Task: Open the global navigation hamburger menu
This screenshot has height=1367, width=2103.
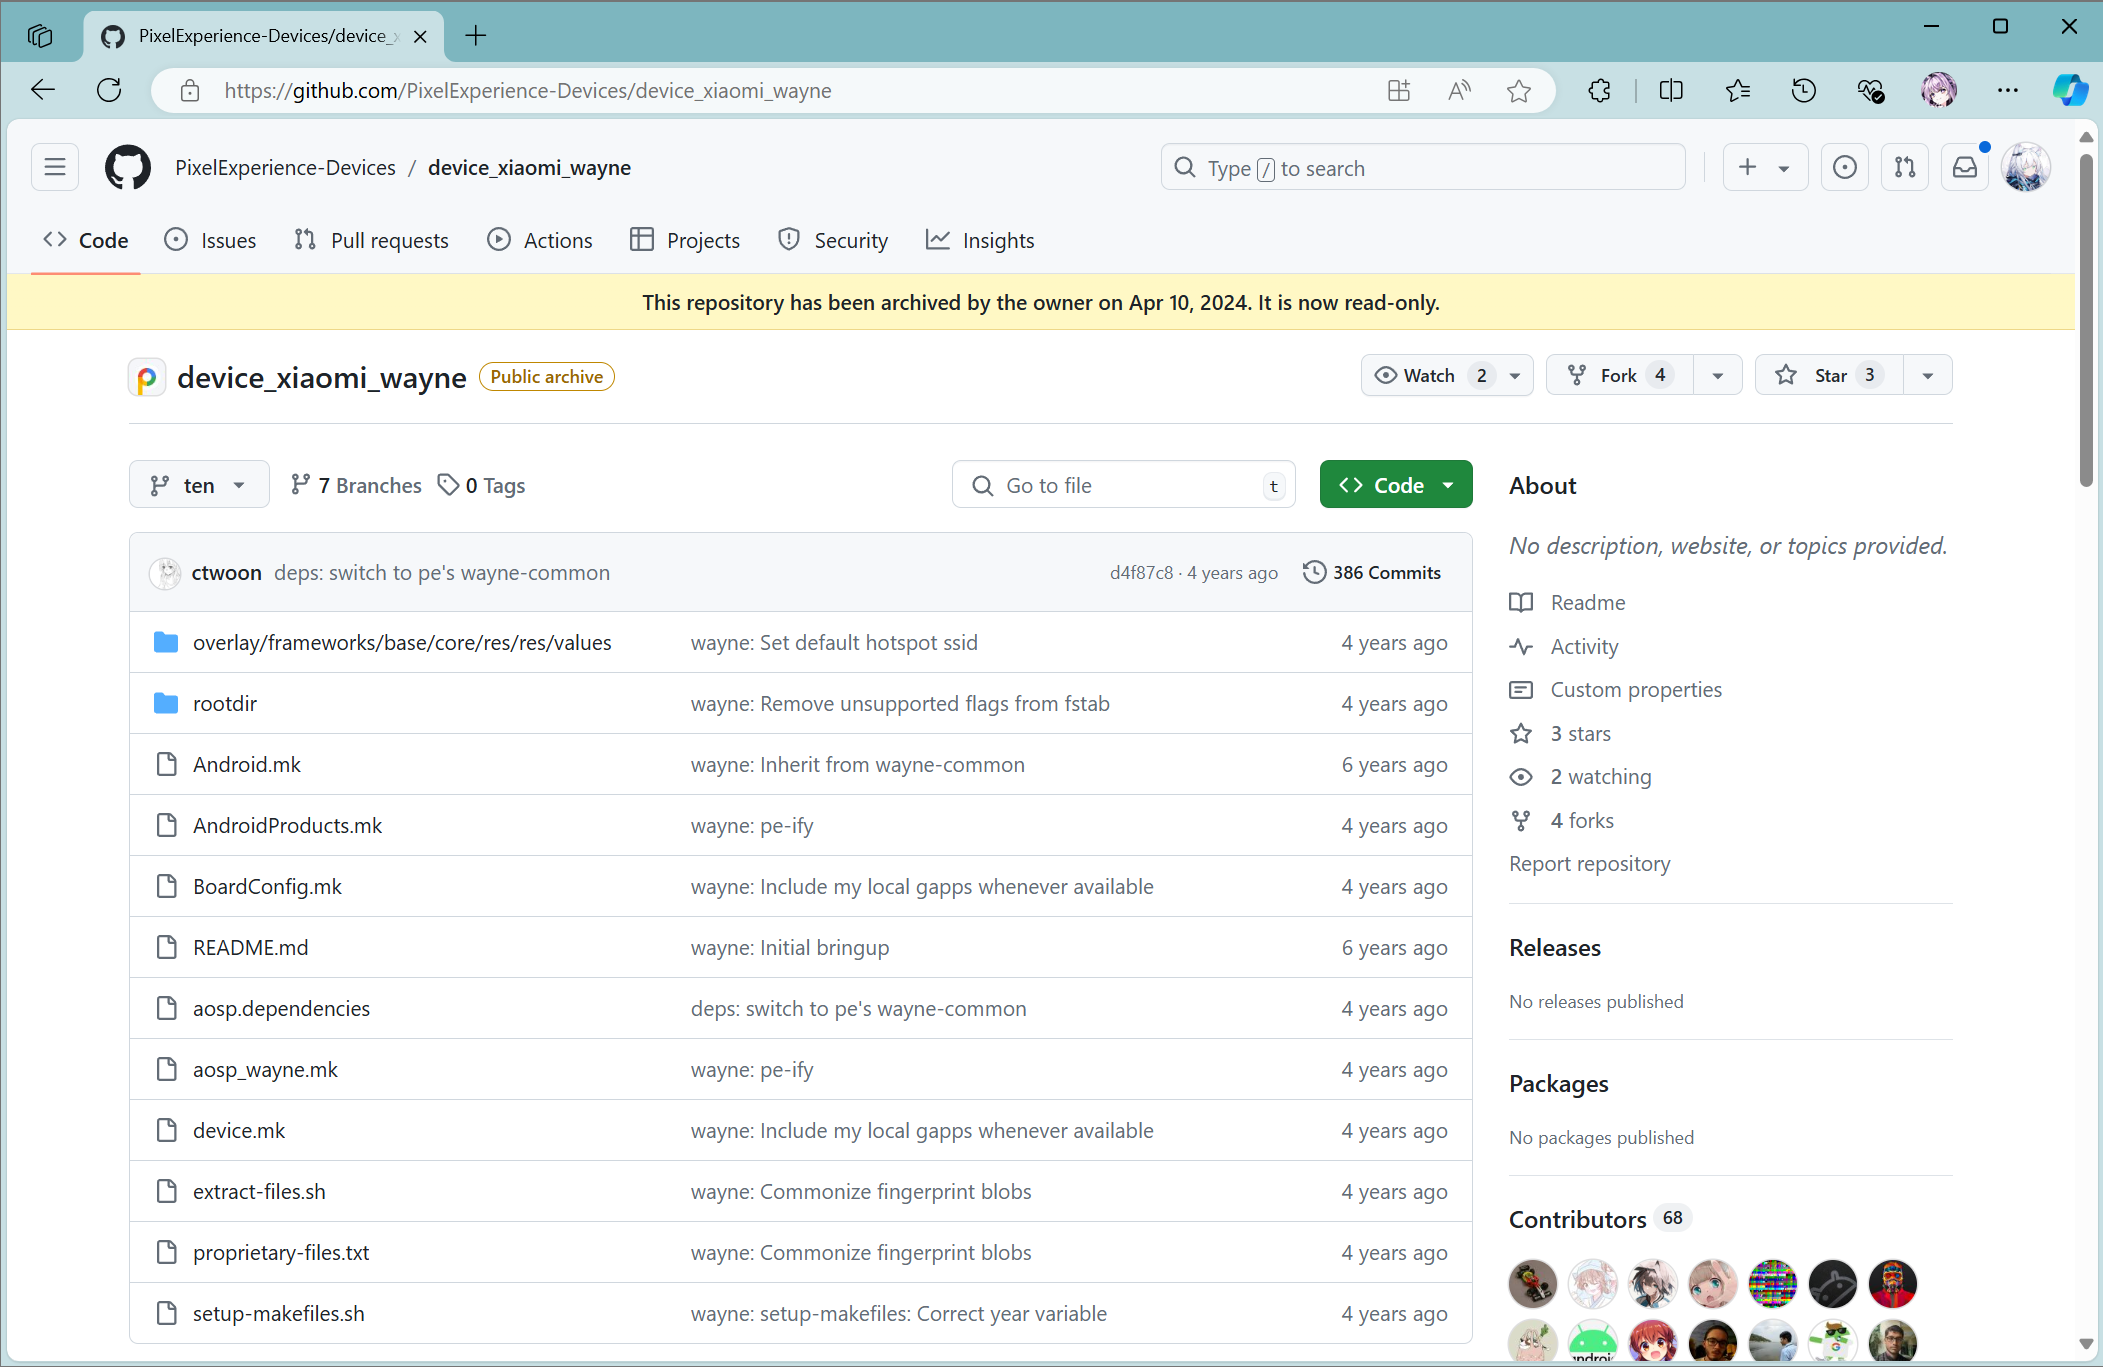Action: pos(55,167)
